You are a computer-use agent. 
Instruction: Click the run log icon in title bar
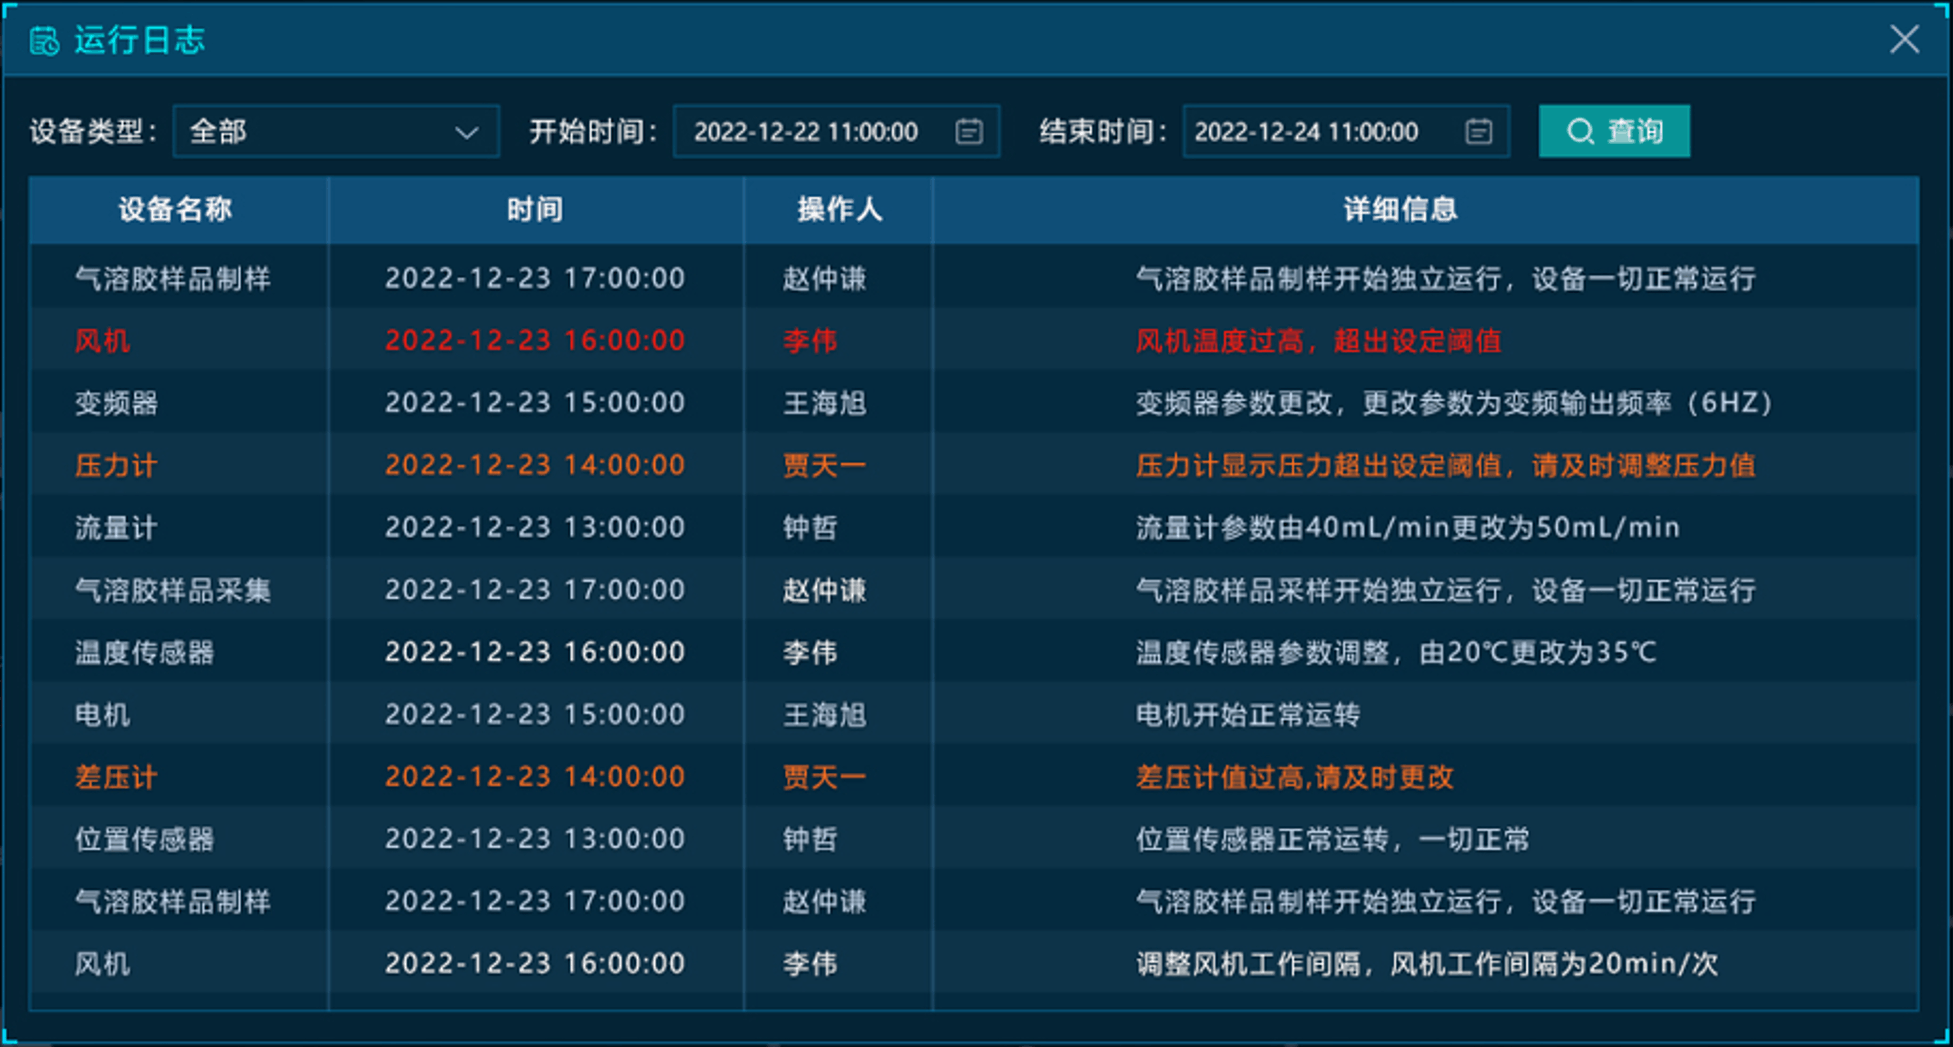point(44,41)
